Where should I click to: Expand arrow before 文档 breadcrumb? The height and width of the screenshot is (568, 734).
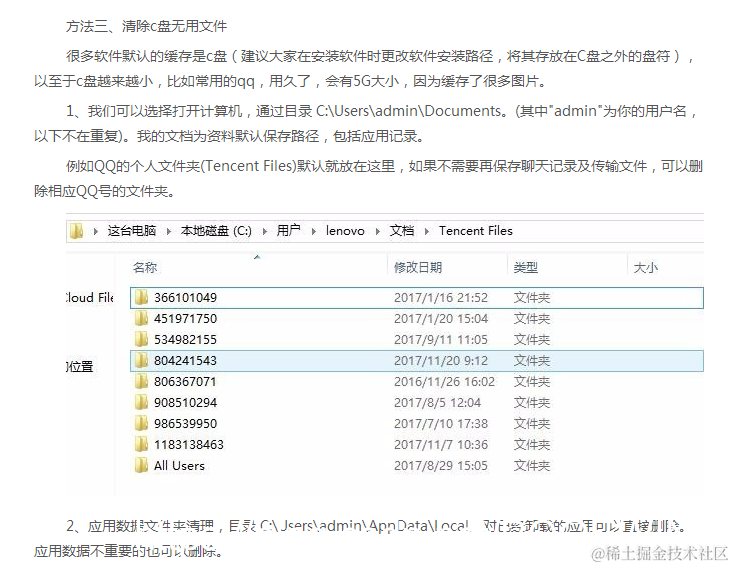coord(378,231)
